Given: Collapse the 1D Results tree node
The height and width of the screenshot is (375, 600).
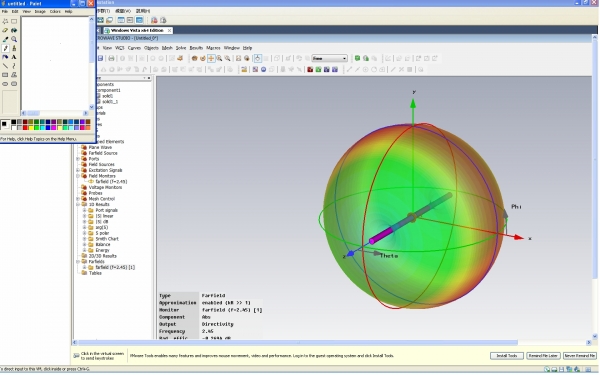Looking at the screenshot, I should click(78, 205).
